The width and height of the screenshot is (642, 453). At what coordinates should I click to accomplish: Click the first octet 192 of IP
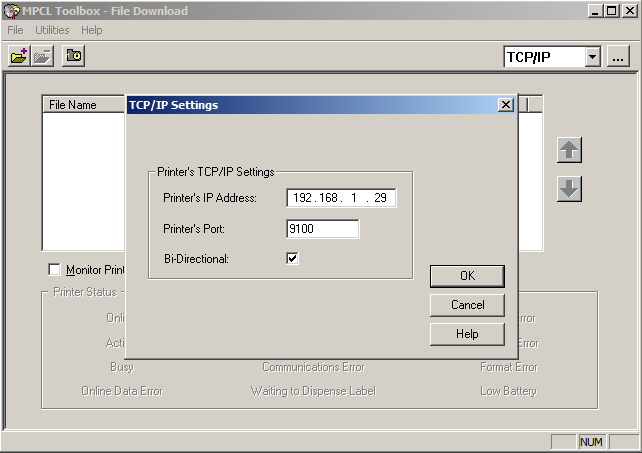[x=303, y=198]
